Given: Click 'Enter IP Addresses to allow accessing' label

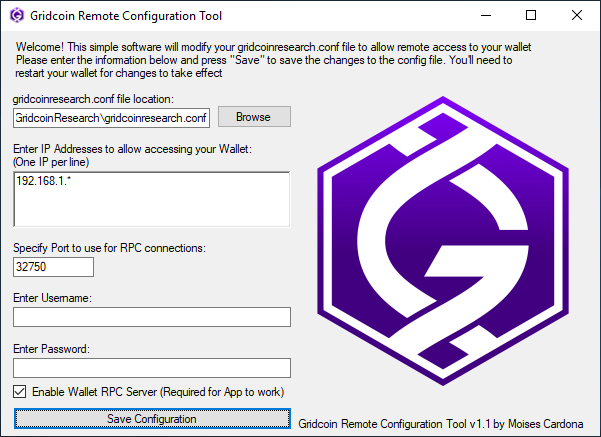Looking at the screenshot, I should point(133,149).
